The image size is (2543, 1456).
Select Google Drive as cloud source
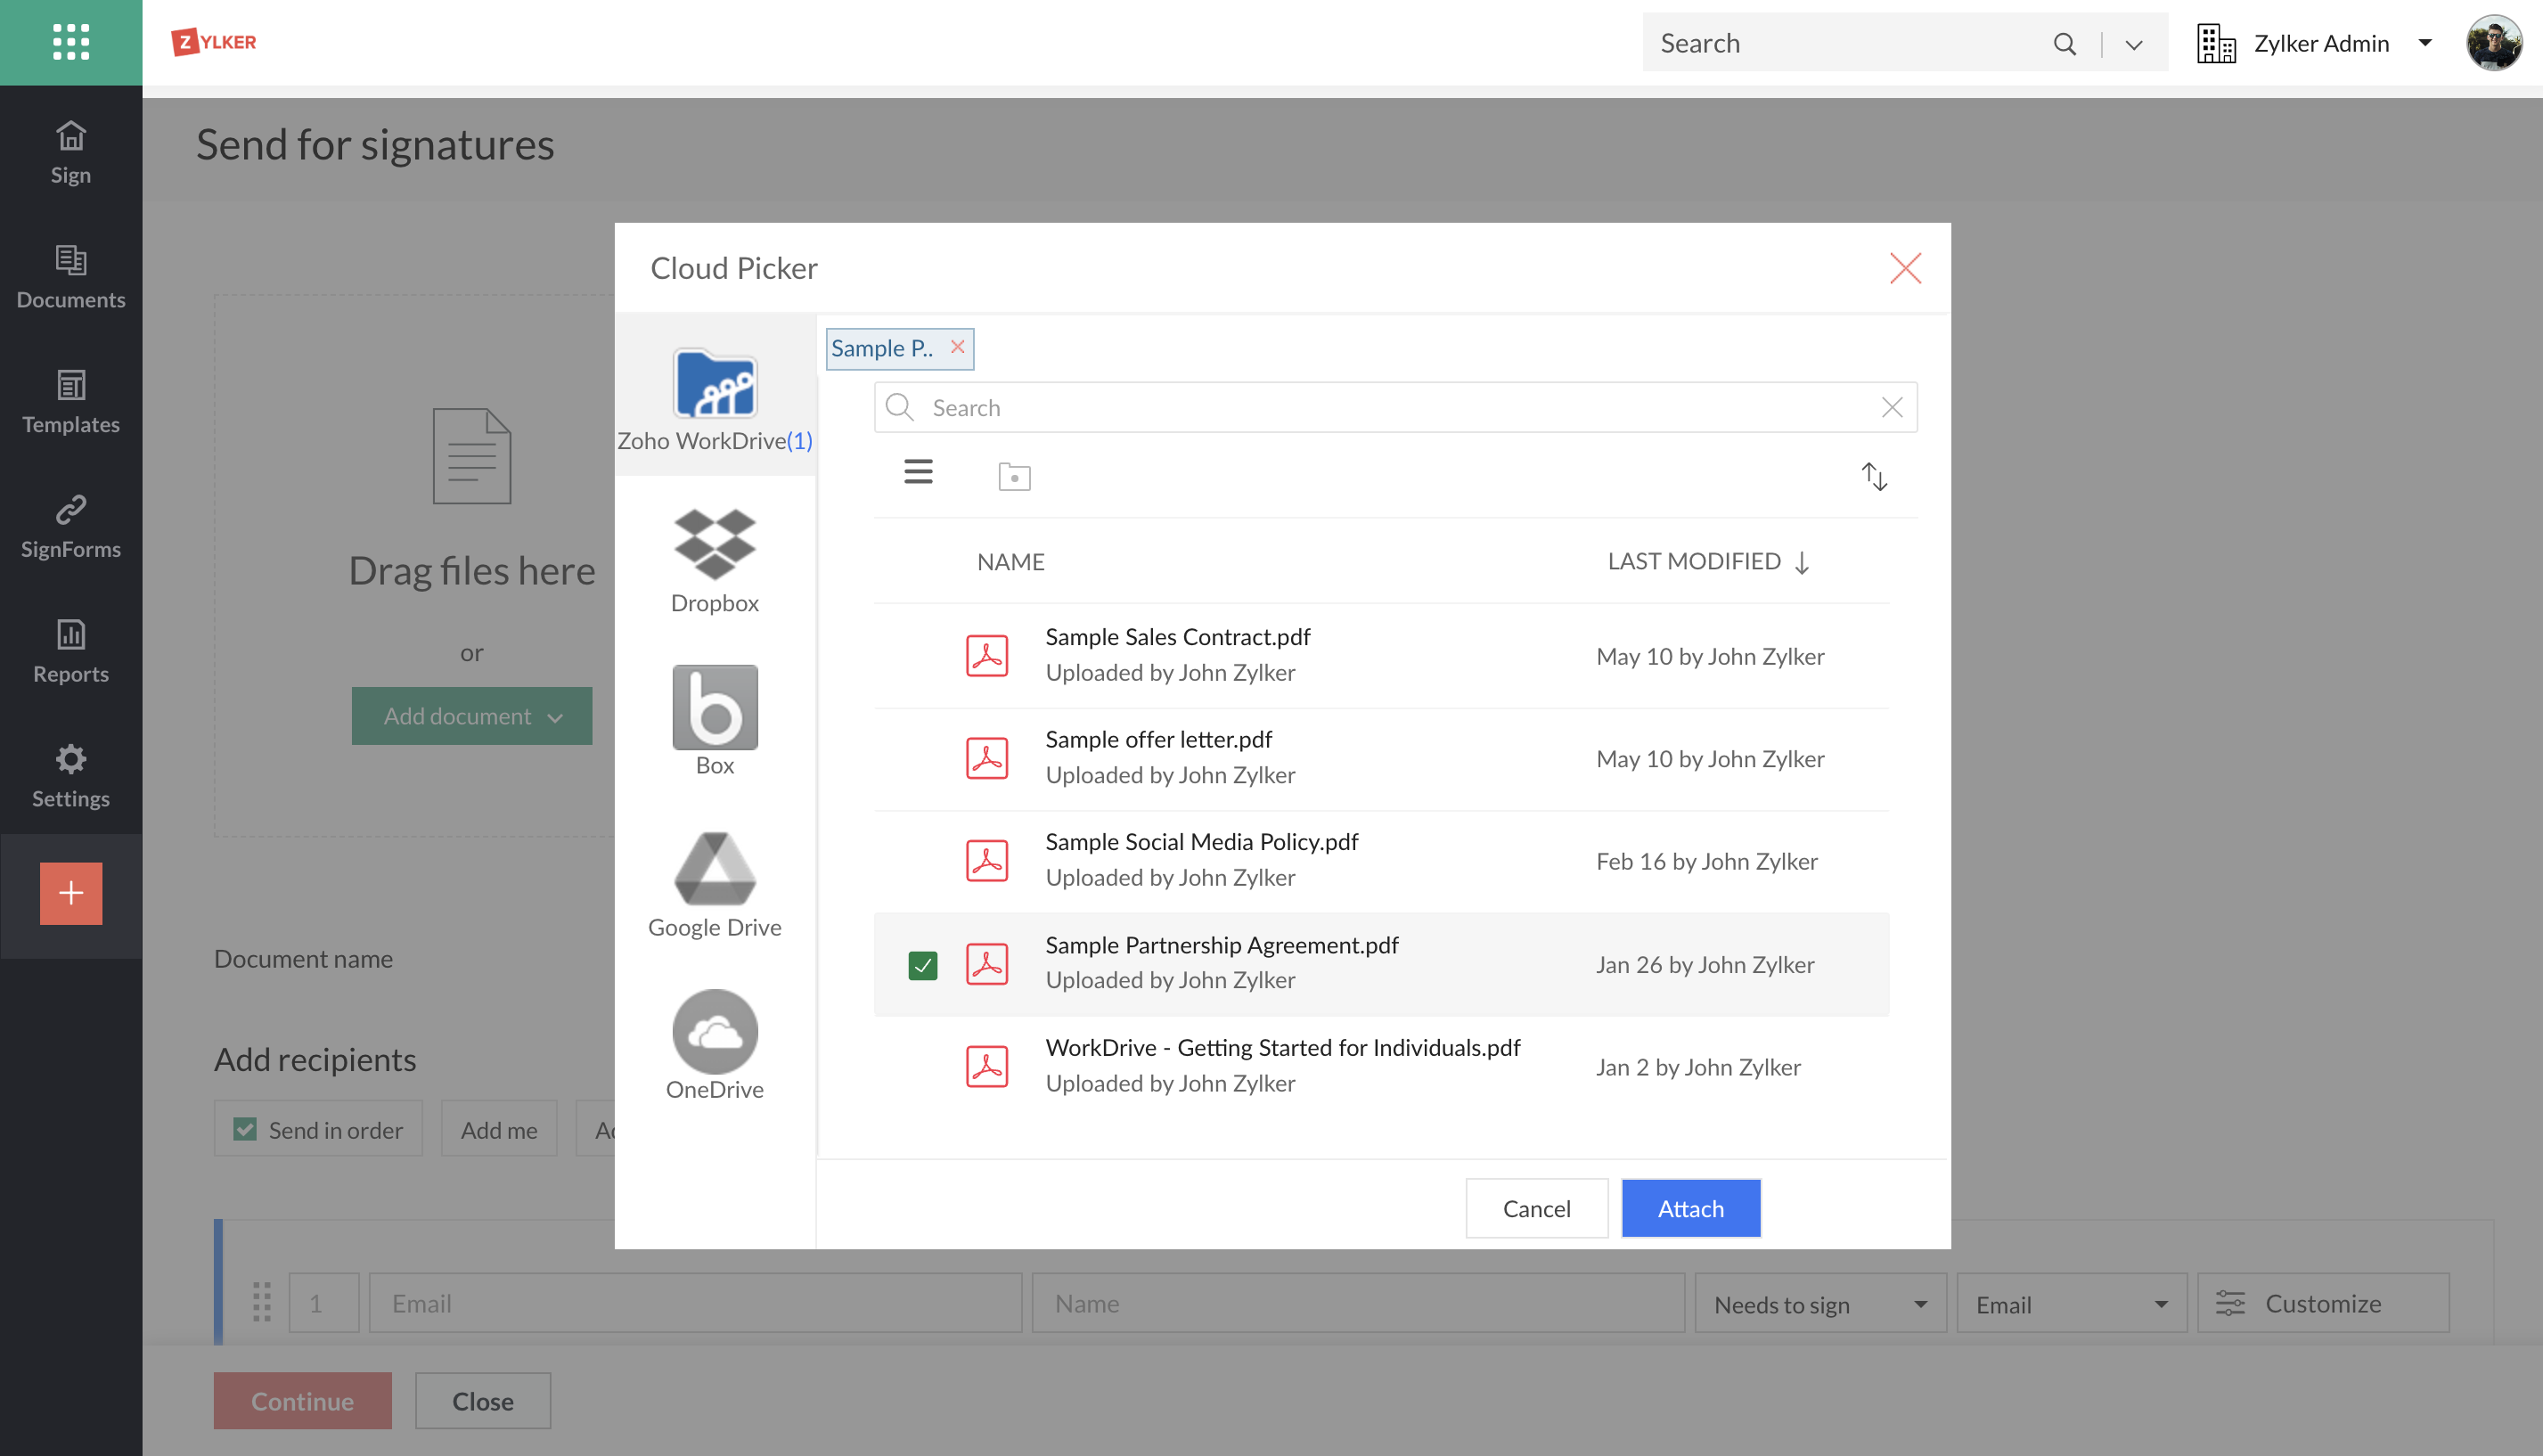click(x=713, y=884)
